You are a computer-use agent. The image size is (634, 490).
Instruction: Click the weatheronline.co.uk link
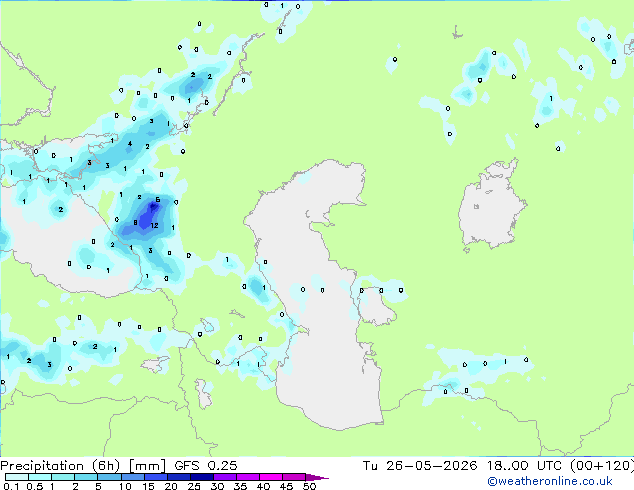coord(550,481)
